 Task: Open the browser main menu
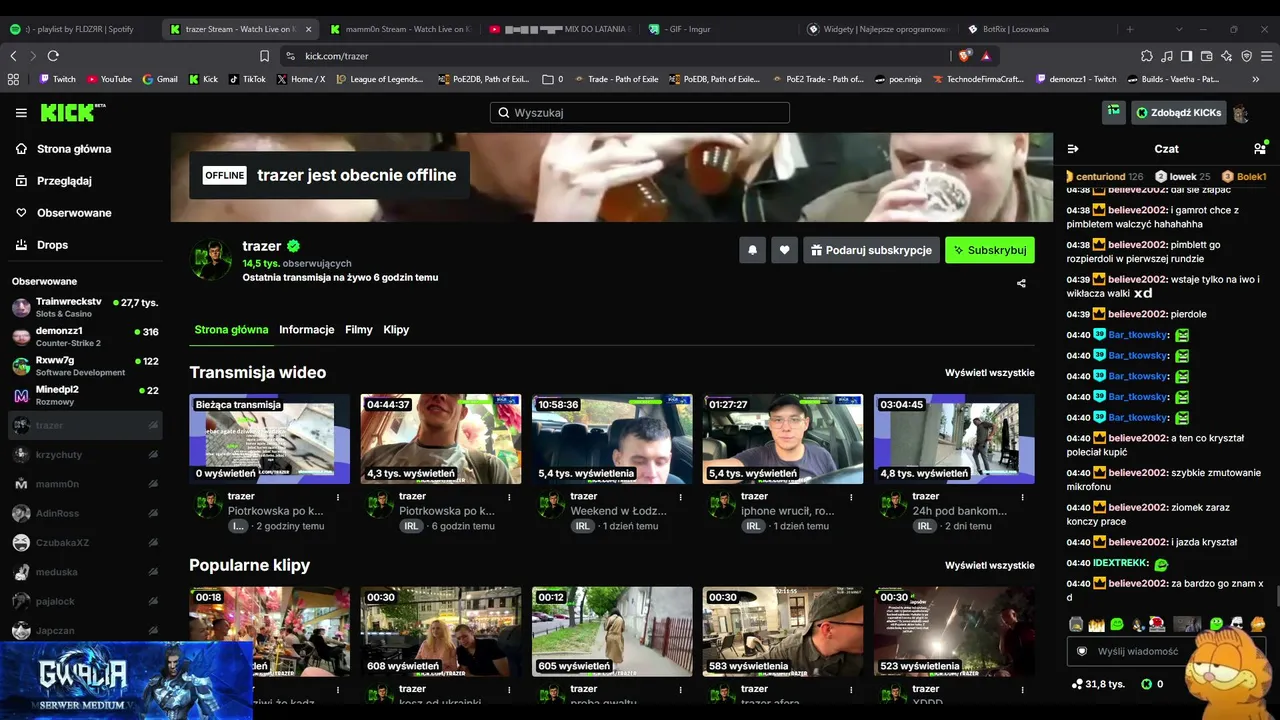pyautogui.click(x=1266, y=56)
